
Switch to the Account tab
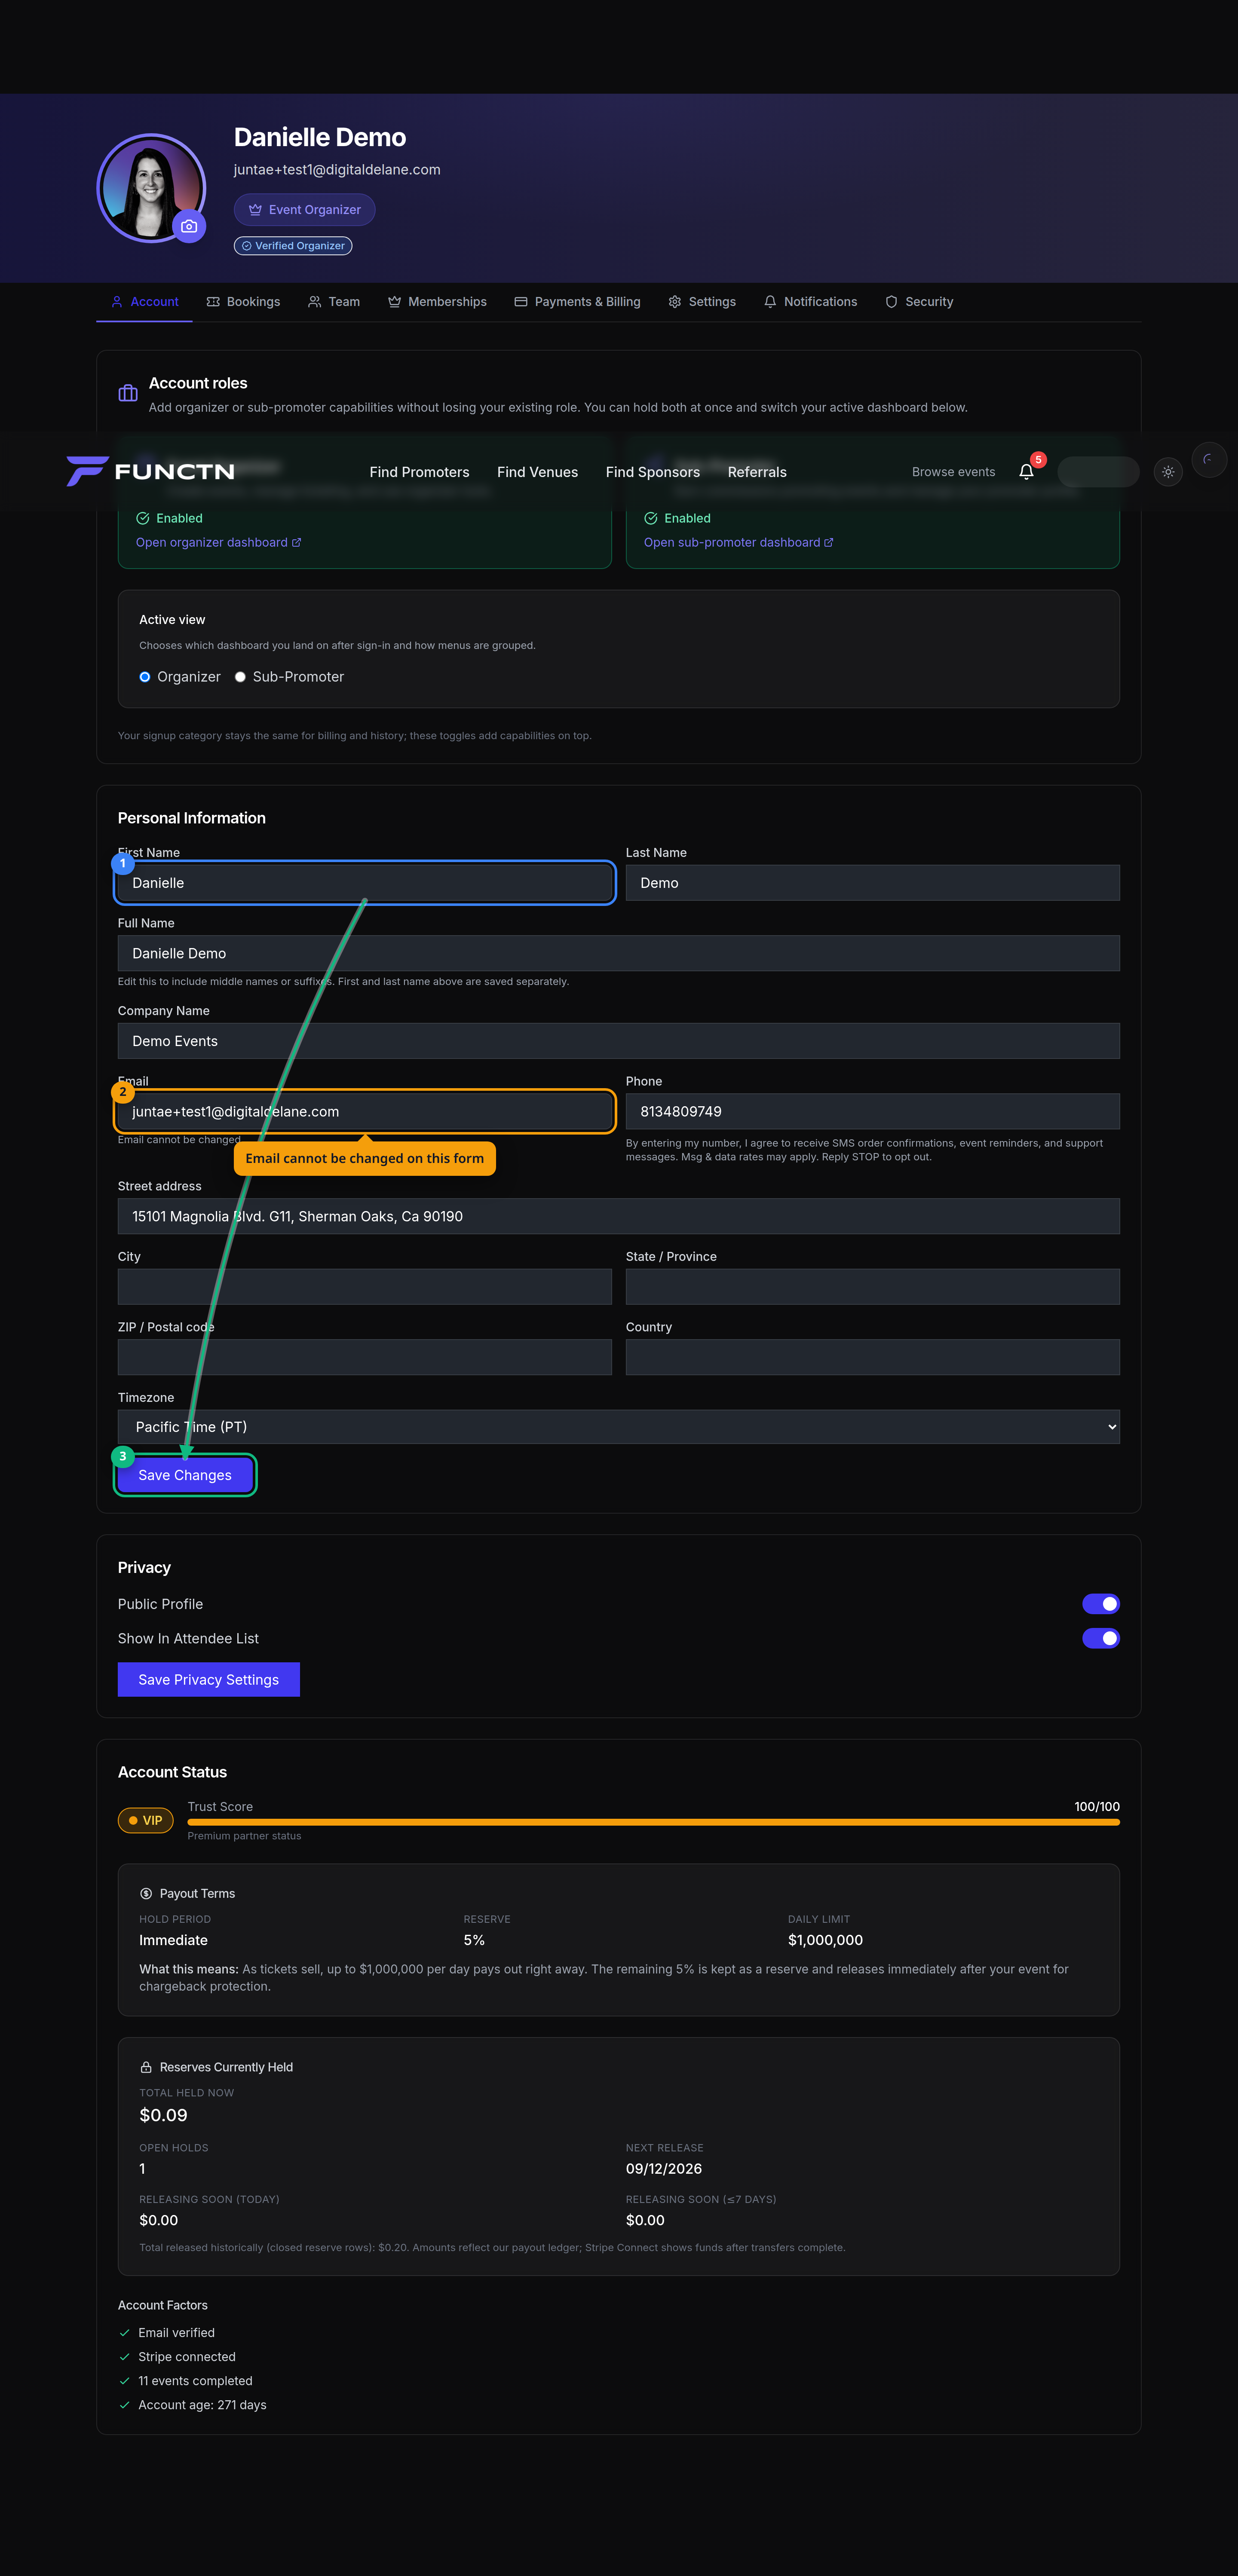click(x=145, y=302)
